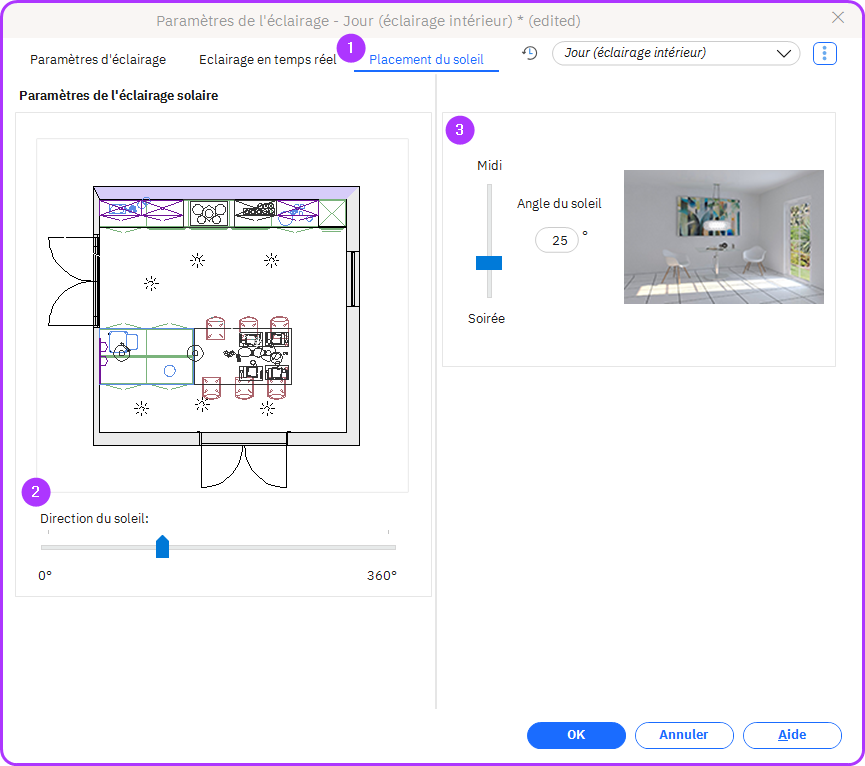Click the history icon beside the preset dropdown
The image size is (865, 766).
[530, 53]
